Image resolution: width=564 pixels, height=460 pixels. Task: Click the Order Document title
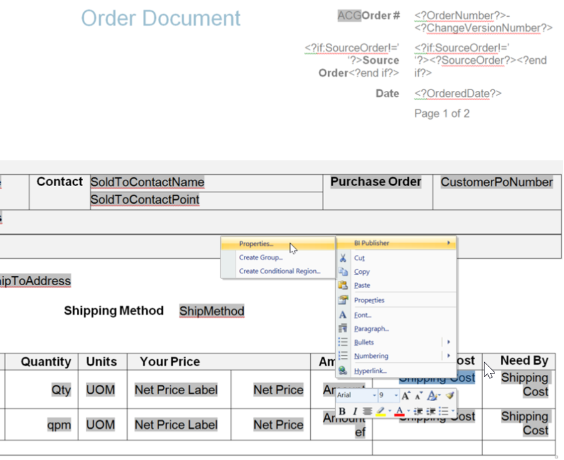pos(161,18)
